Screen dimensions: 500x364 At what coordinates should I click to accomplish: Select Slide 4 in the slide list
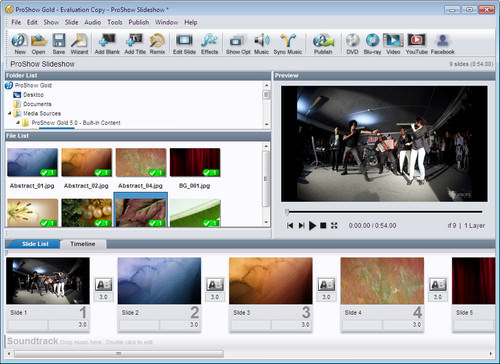pos(382,281)
